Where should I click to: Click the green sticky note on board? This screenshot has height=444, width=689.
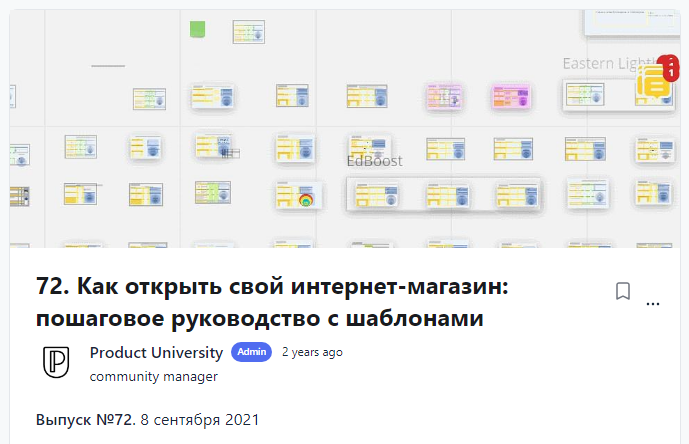198,30
